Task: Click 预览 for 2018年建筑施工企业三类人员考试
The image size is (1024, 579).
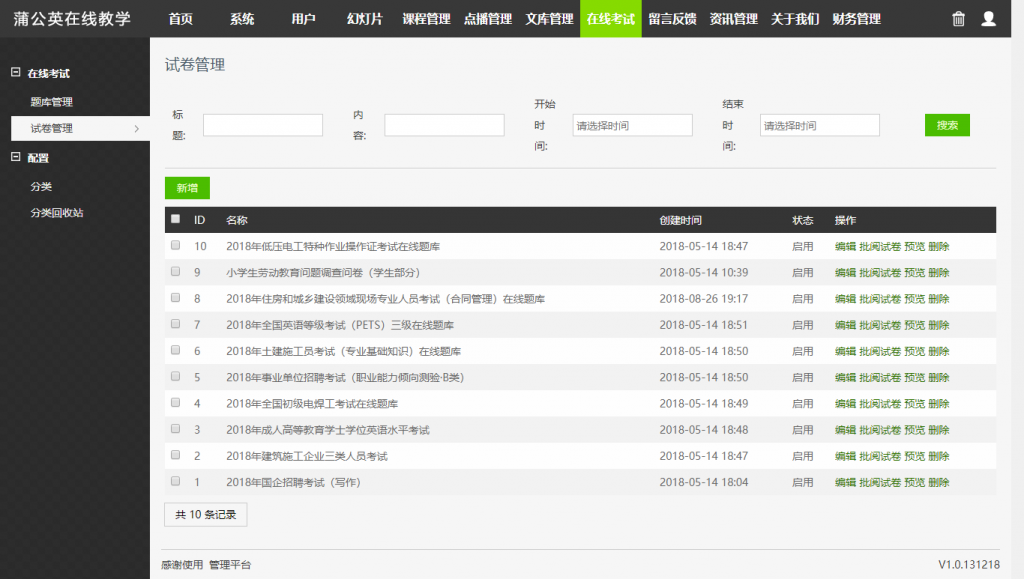Action: click(914, 456)
